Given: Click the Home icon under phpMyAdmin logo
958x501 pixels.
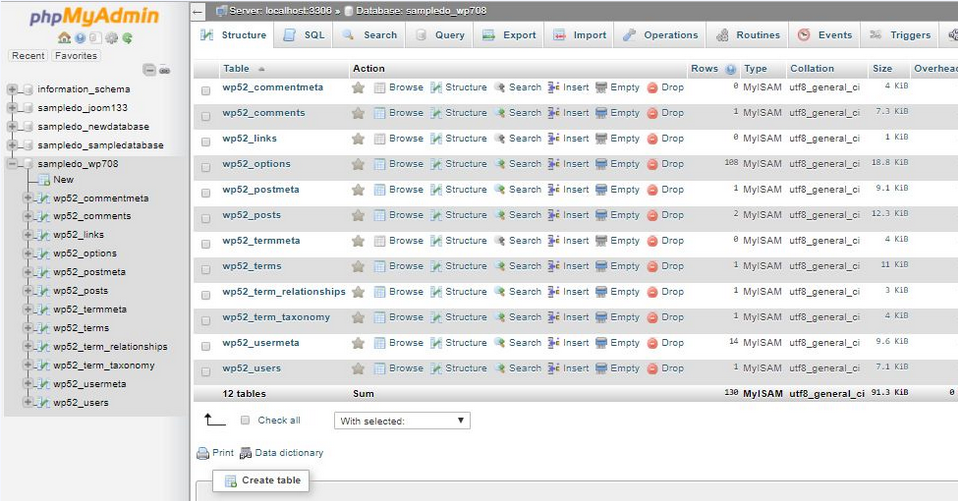Looking at the screenshot, I should click(x=65, y=38).
